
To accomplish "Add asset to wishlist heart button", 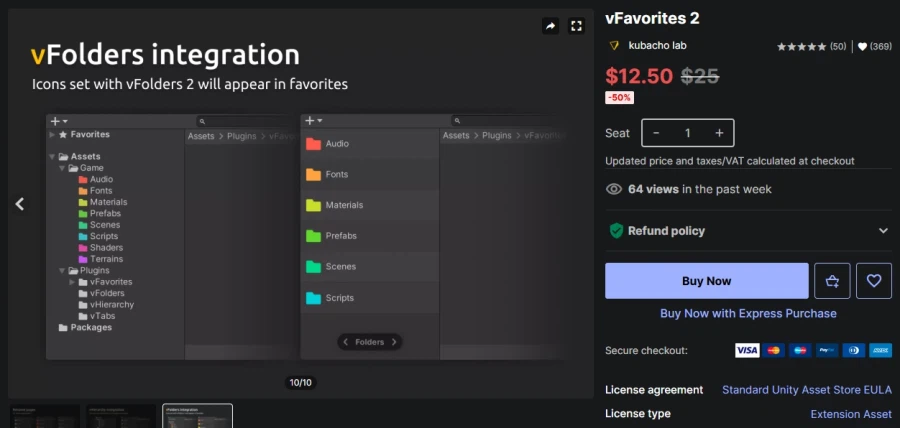I will pos(874,281).
